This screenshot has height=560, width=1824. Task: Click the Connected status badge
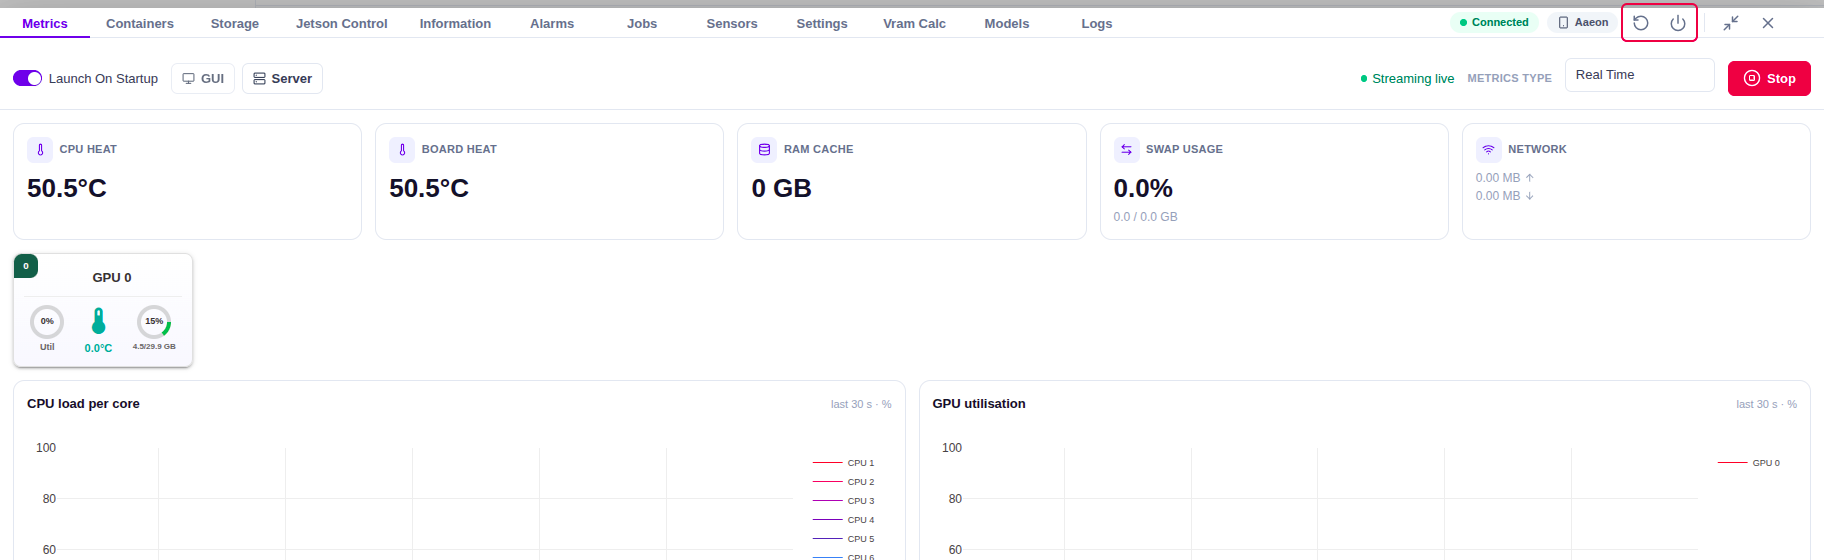coord(1494,22)
